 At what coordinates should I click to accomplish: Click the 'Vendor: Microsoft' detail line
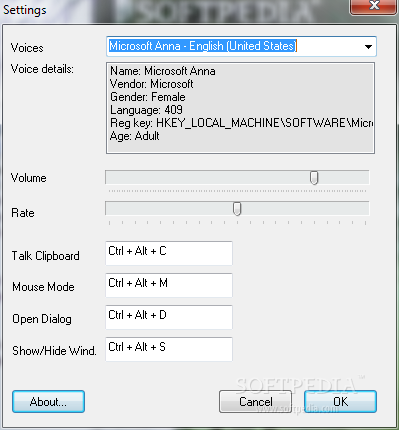click(x=152, y=84)
